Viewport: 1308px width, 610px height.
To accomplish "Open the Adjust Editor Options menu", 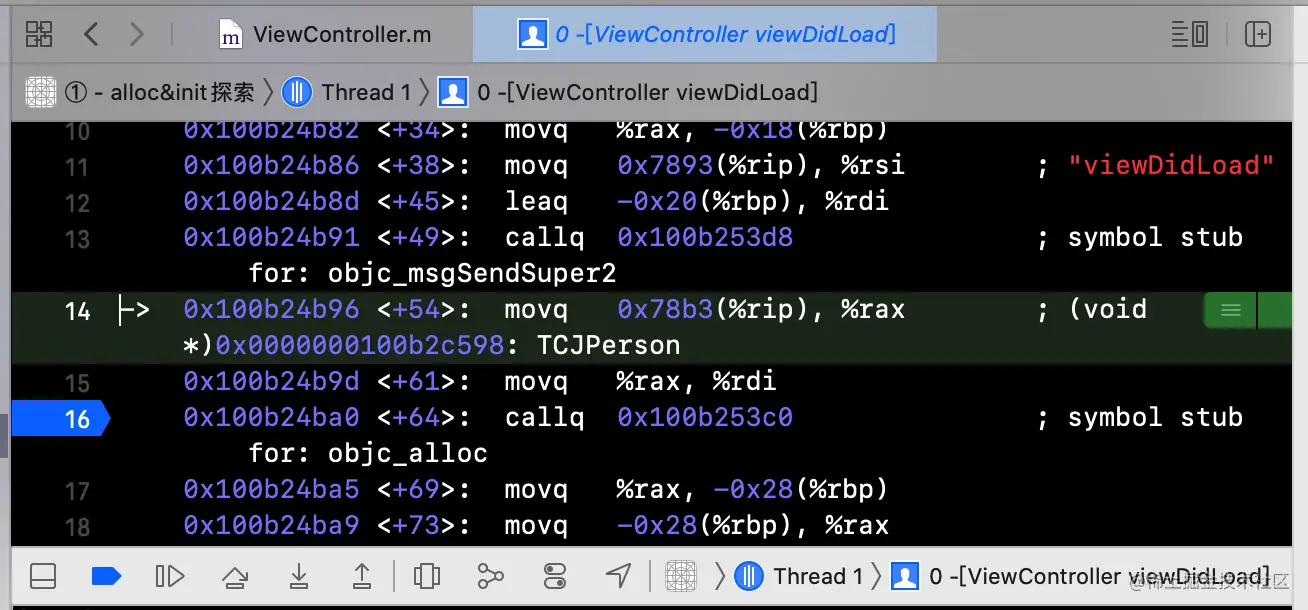I will tap(1190, 34).
